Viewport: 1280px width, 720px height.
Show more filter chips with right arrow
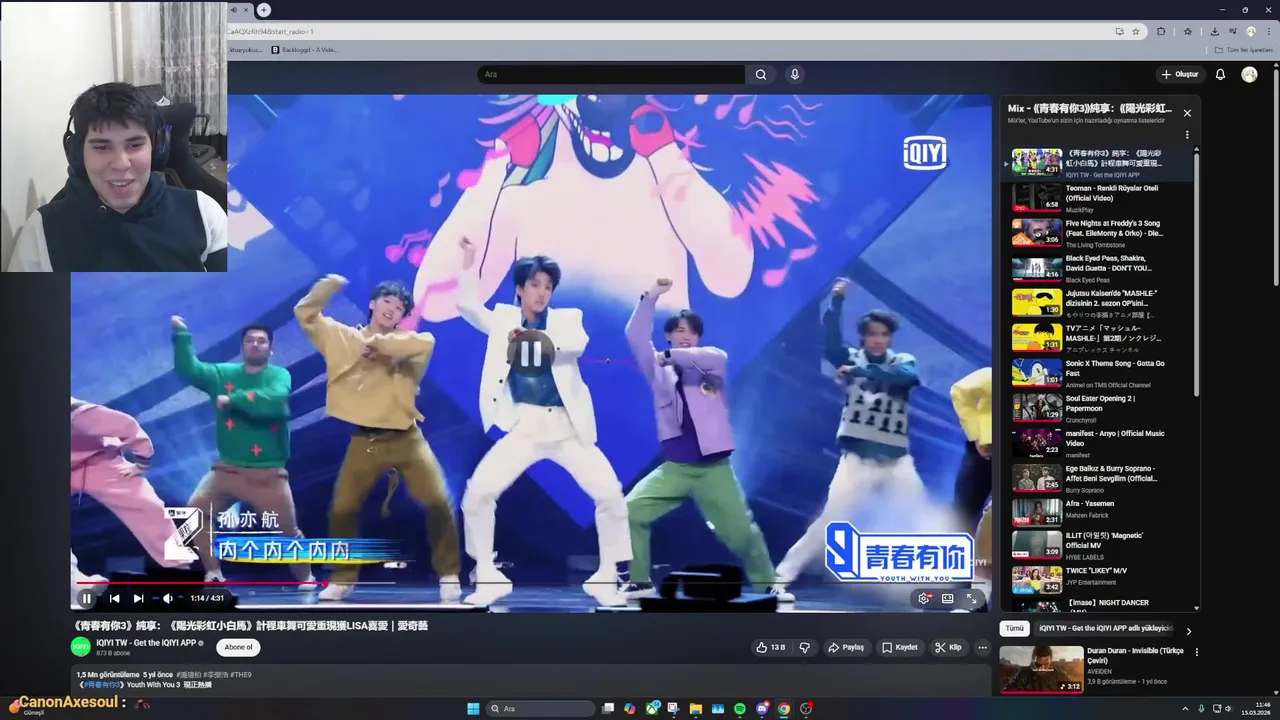[1188, 631]
